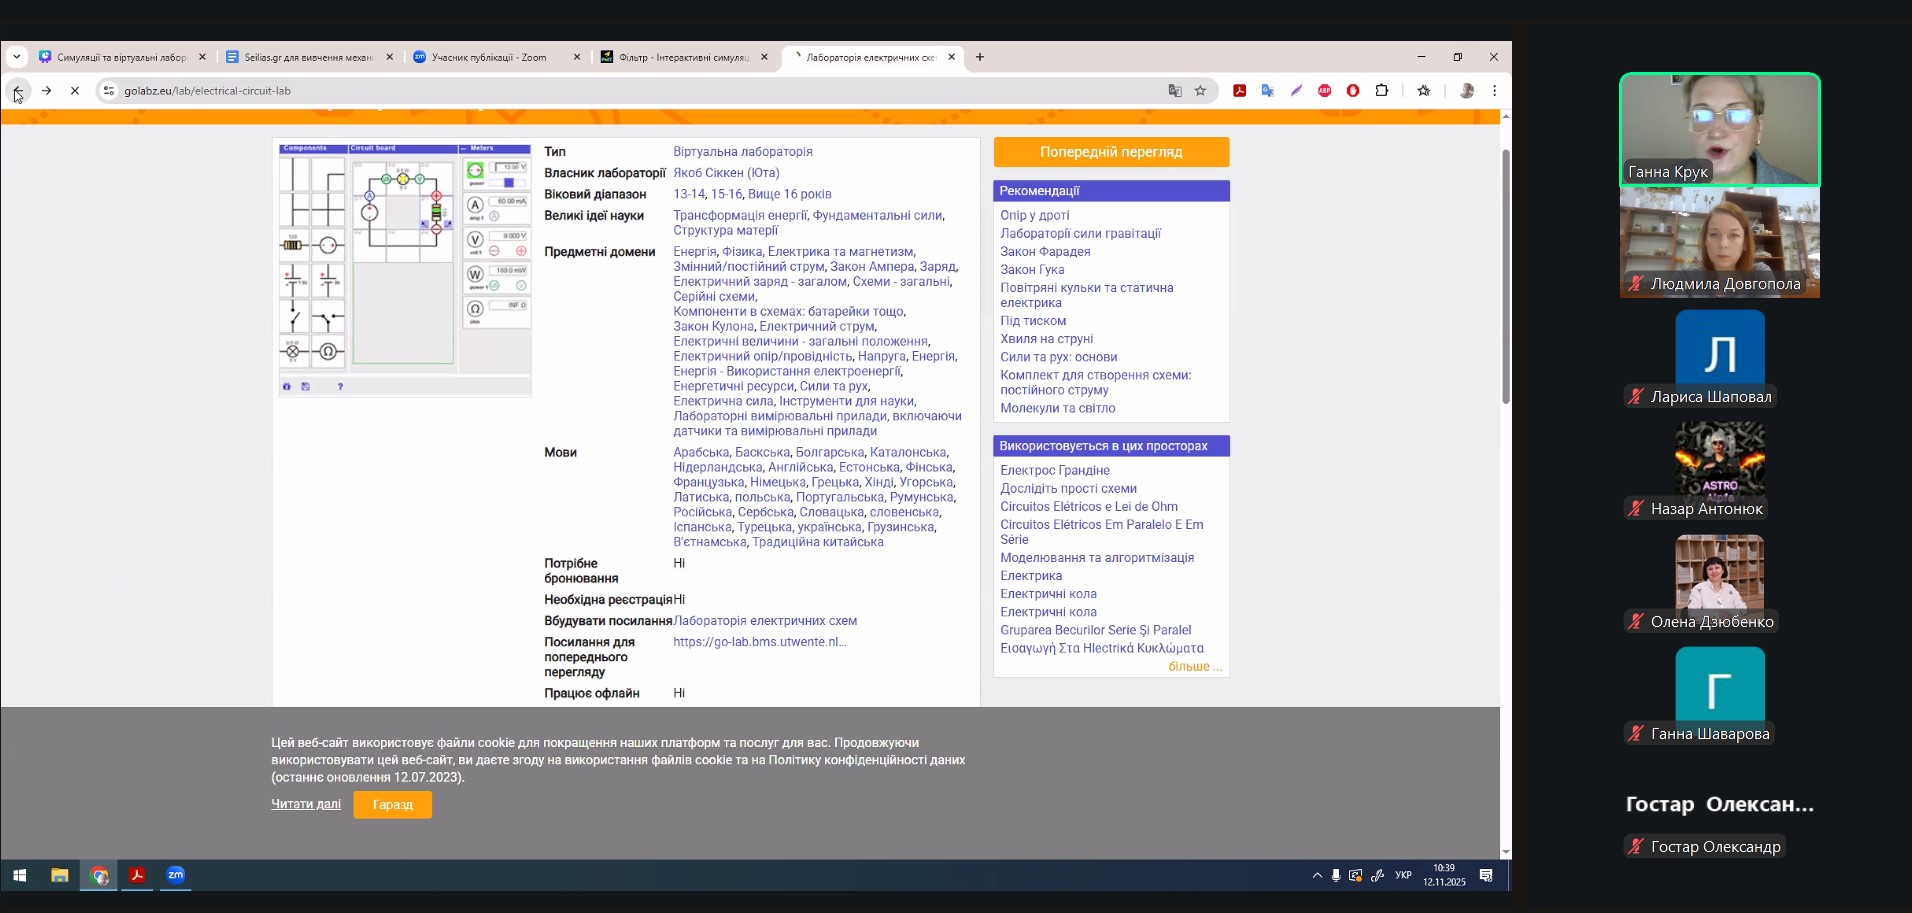Expand hidden system tray icons
Screen dimensions: 1912x913
coord(1316,876)
